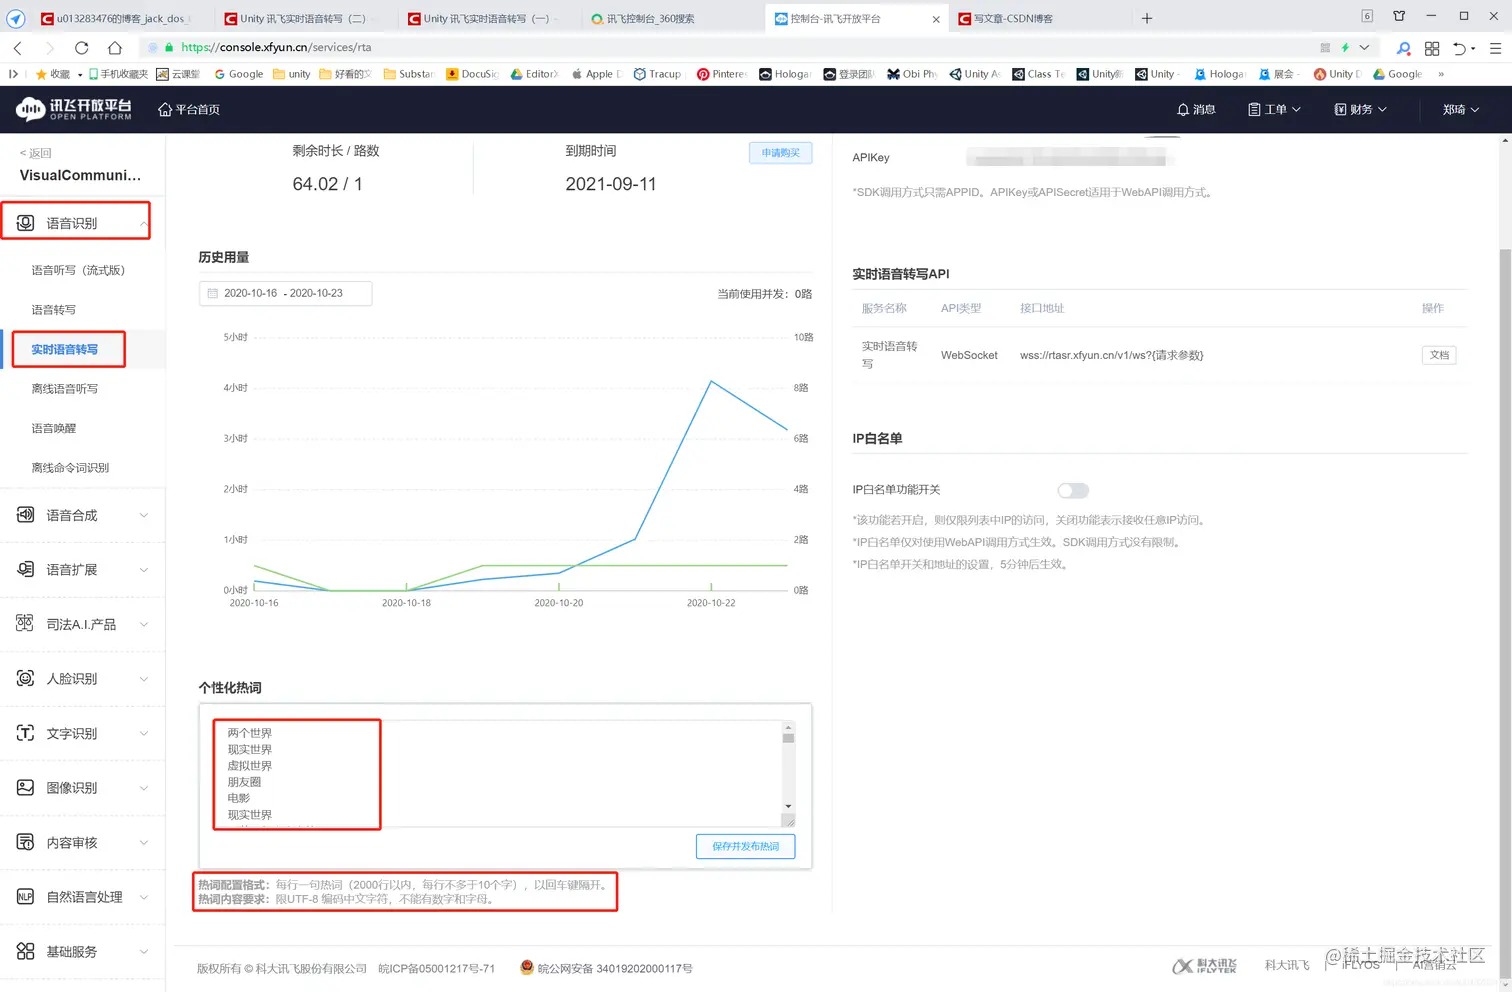Viewport: 1512px width, 992px height.
Task: Collapse the 语音识别 section chevron
Action: 144,223
